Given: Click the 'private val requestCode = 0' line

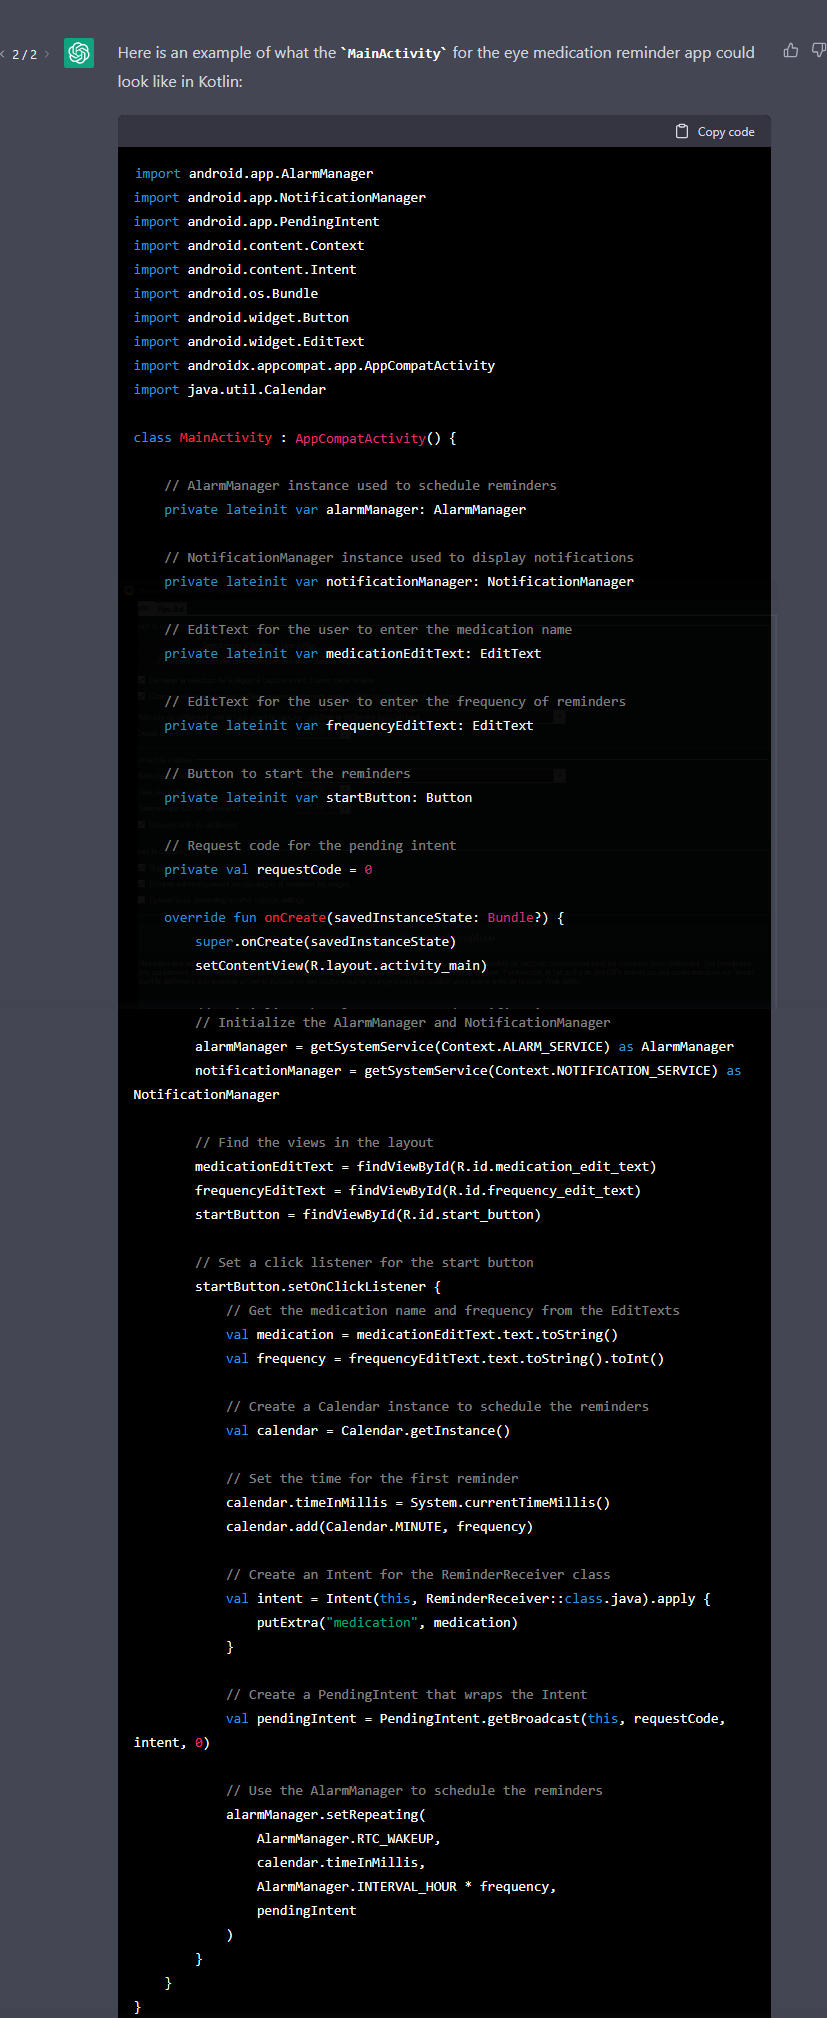Looking at the screenshot, I should [x=268, y=869].
